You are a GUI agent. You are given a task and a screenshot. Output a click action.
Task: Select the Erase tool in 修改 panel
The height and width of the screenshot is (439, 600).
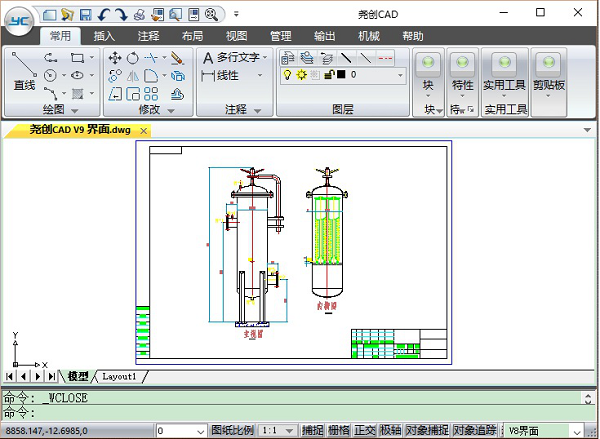tap(177, 58)
